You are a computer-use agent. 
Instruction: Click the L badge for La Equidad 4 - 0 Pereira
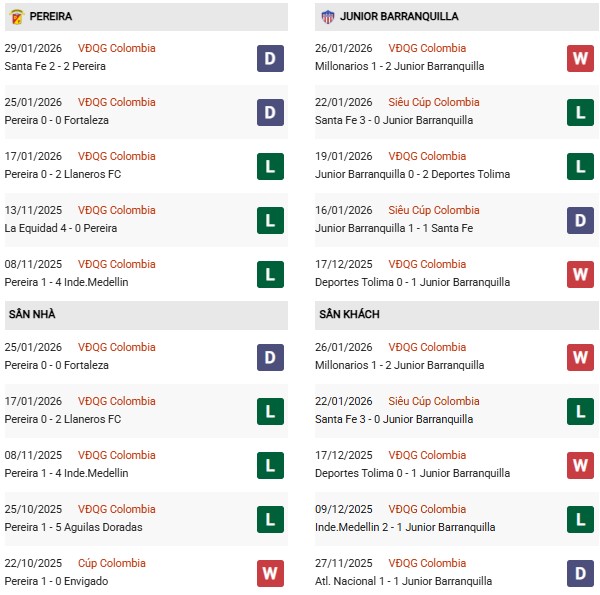(270, 220)
